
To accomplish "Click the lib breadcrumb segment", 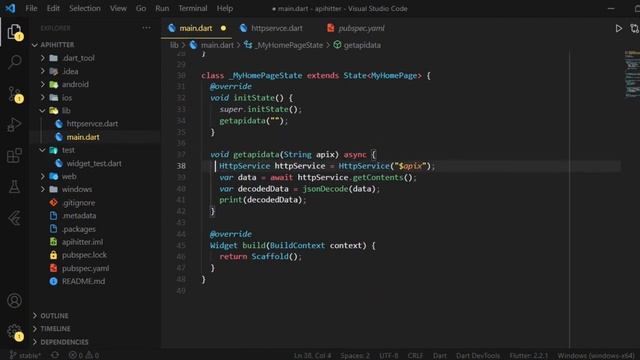I will click(x=174, y=45).
